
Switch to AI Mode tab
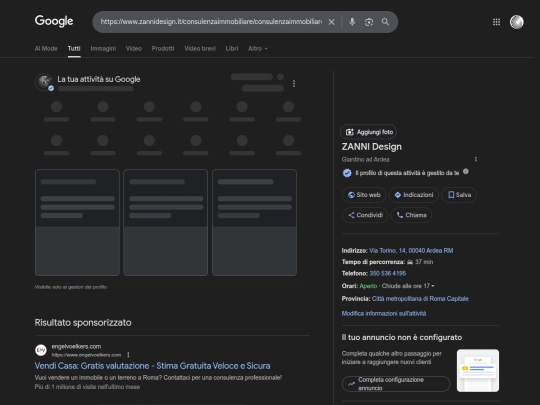pyautogui.click(x=46, y=49)
